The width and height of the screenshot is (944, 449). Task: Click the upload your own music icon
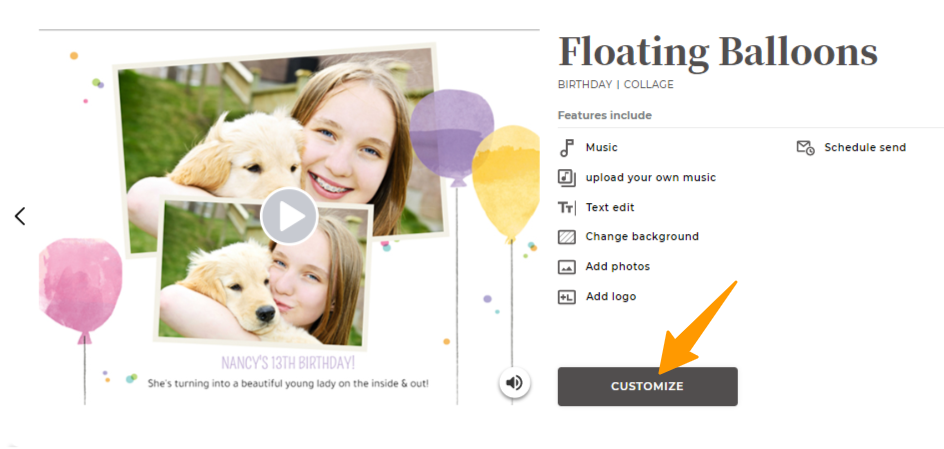567,177
